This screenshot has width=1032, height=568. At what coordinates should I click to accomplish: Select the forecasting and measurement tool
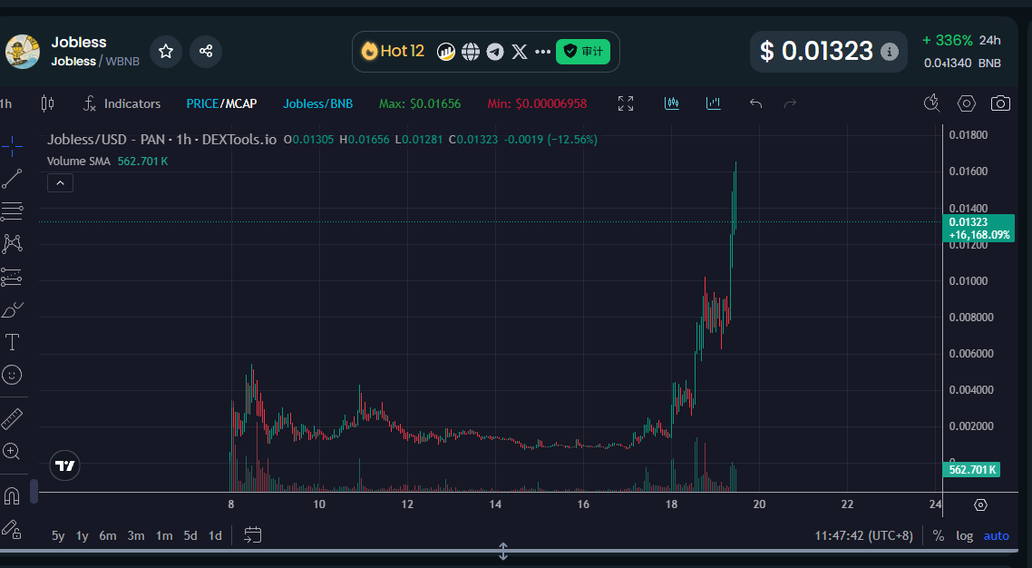coord(12,277)
